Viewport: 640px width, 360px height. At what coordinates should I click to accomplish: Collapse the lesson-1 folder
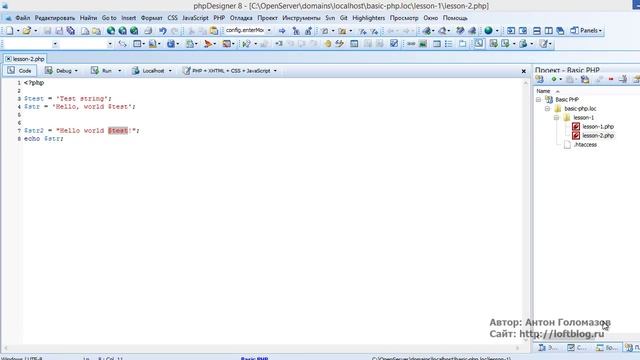click(x=556, y=118)
